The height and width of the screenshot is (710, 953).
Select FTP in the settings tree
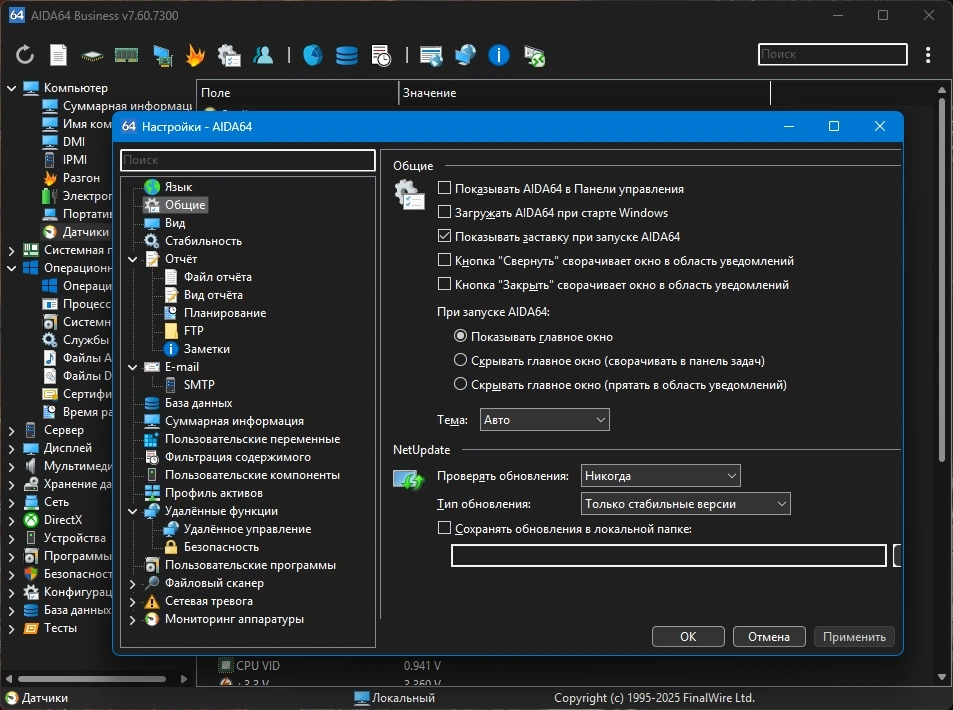[x=193, y=331]
